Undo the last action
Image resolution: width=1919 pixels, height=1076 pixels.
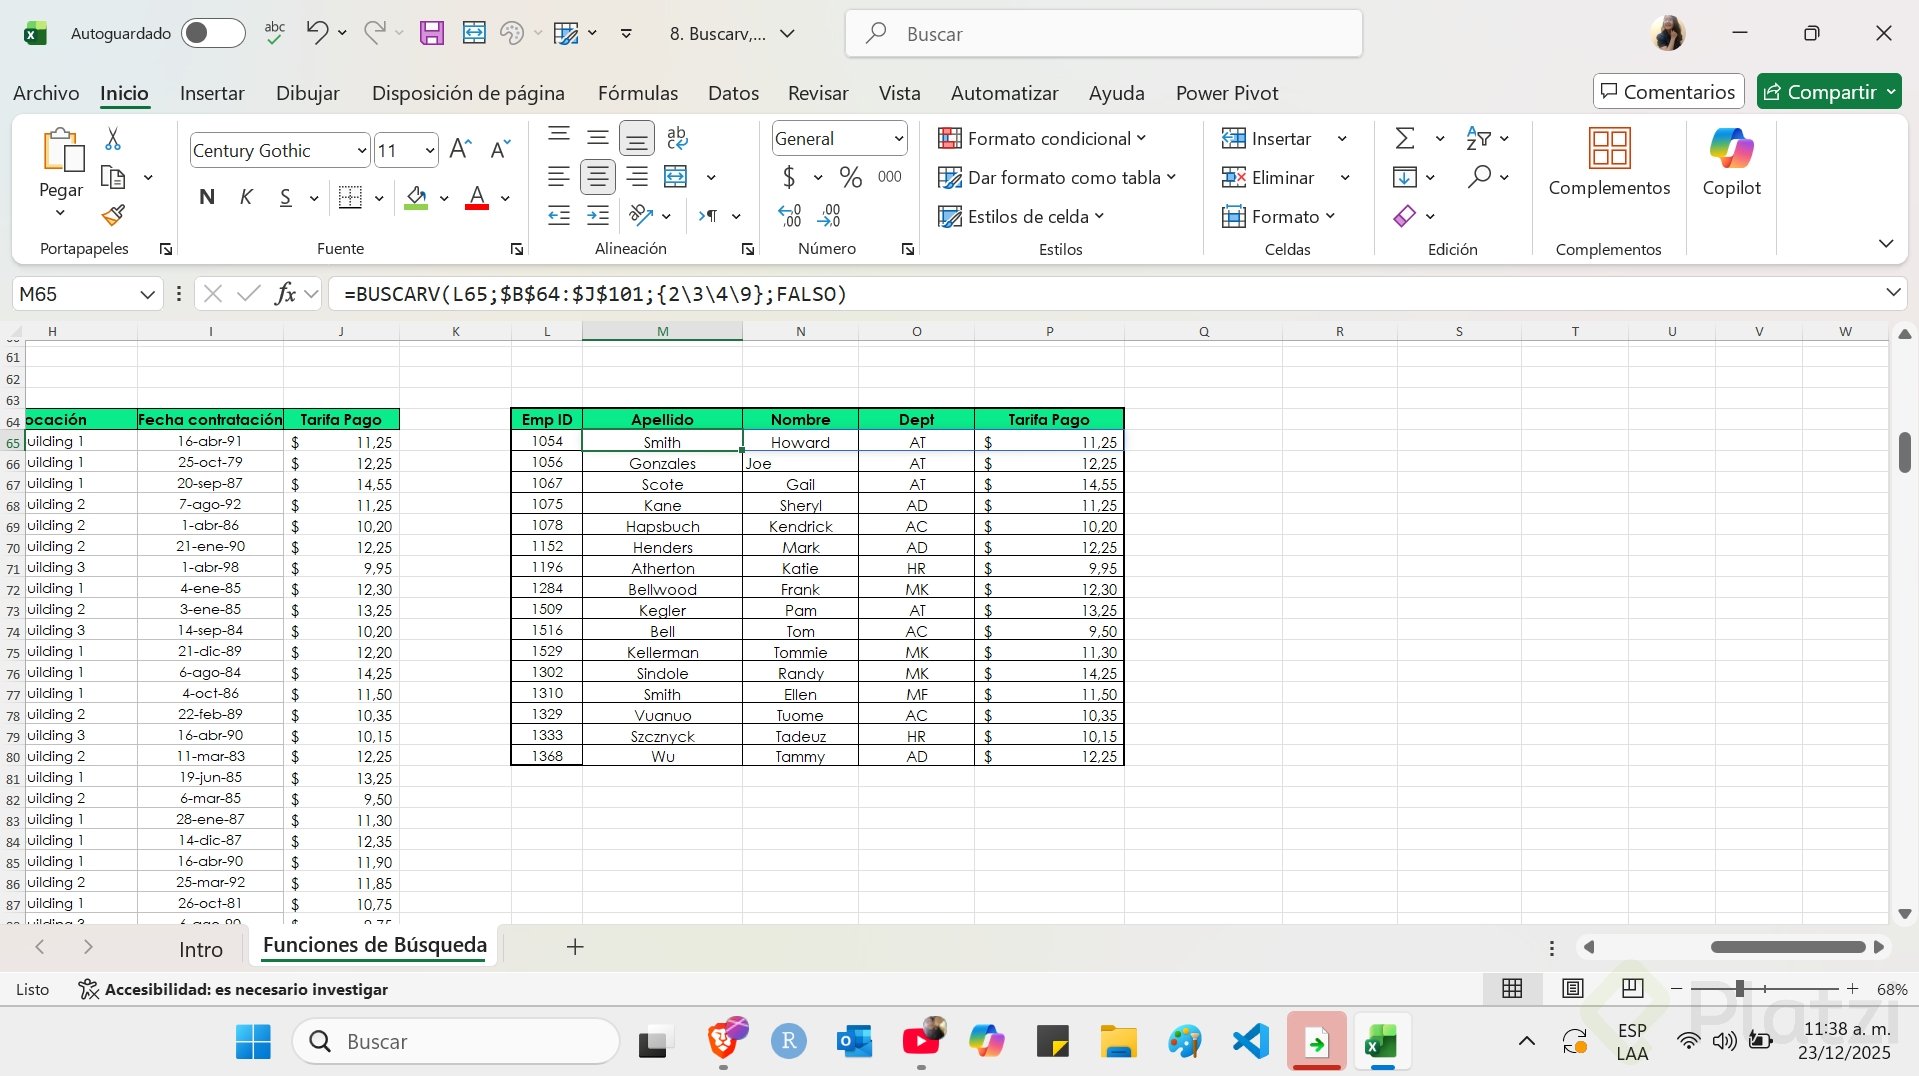tap(317, 33)
